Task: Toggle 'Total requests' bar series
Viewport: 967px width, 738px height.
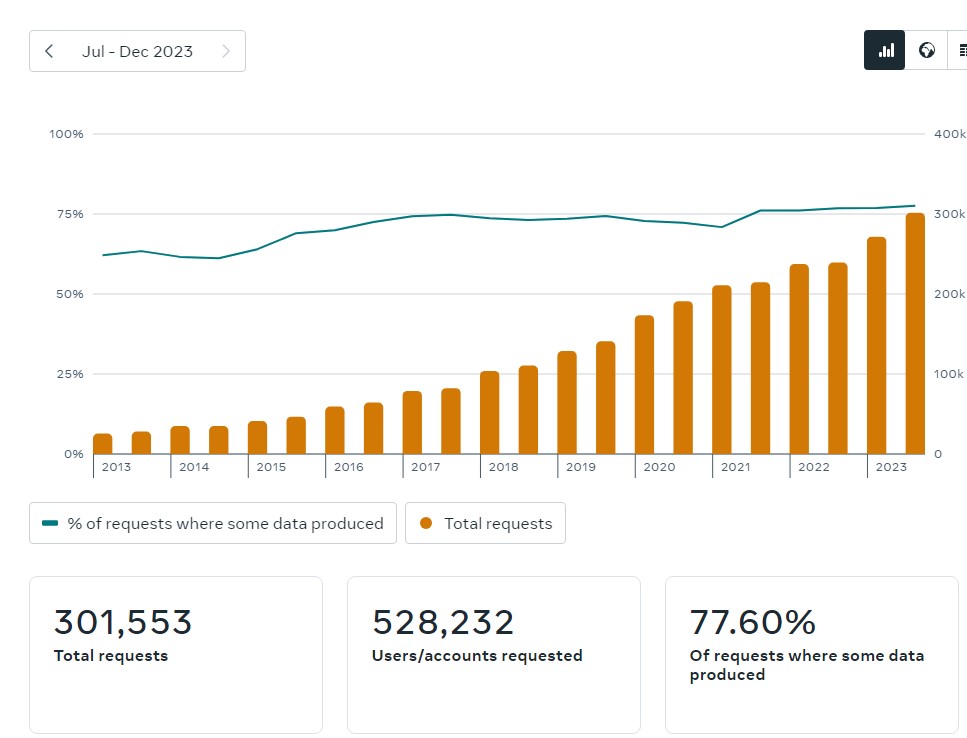Action: click(x=485, y=523)
